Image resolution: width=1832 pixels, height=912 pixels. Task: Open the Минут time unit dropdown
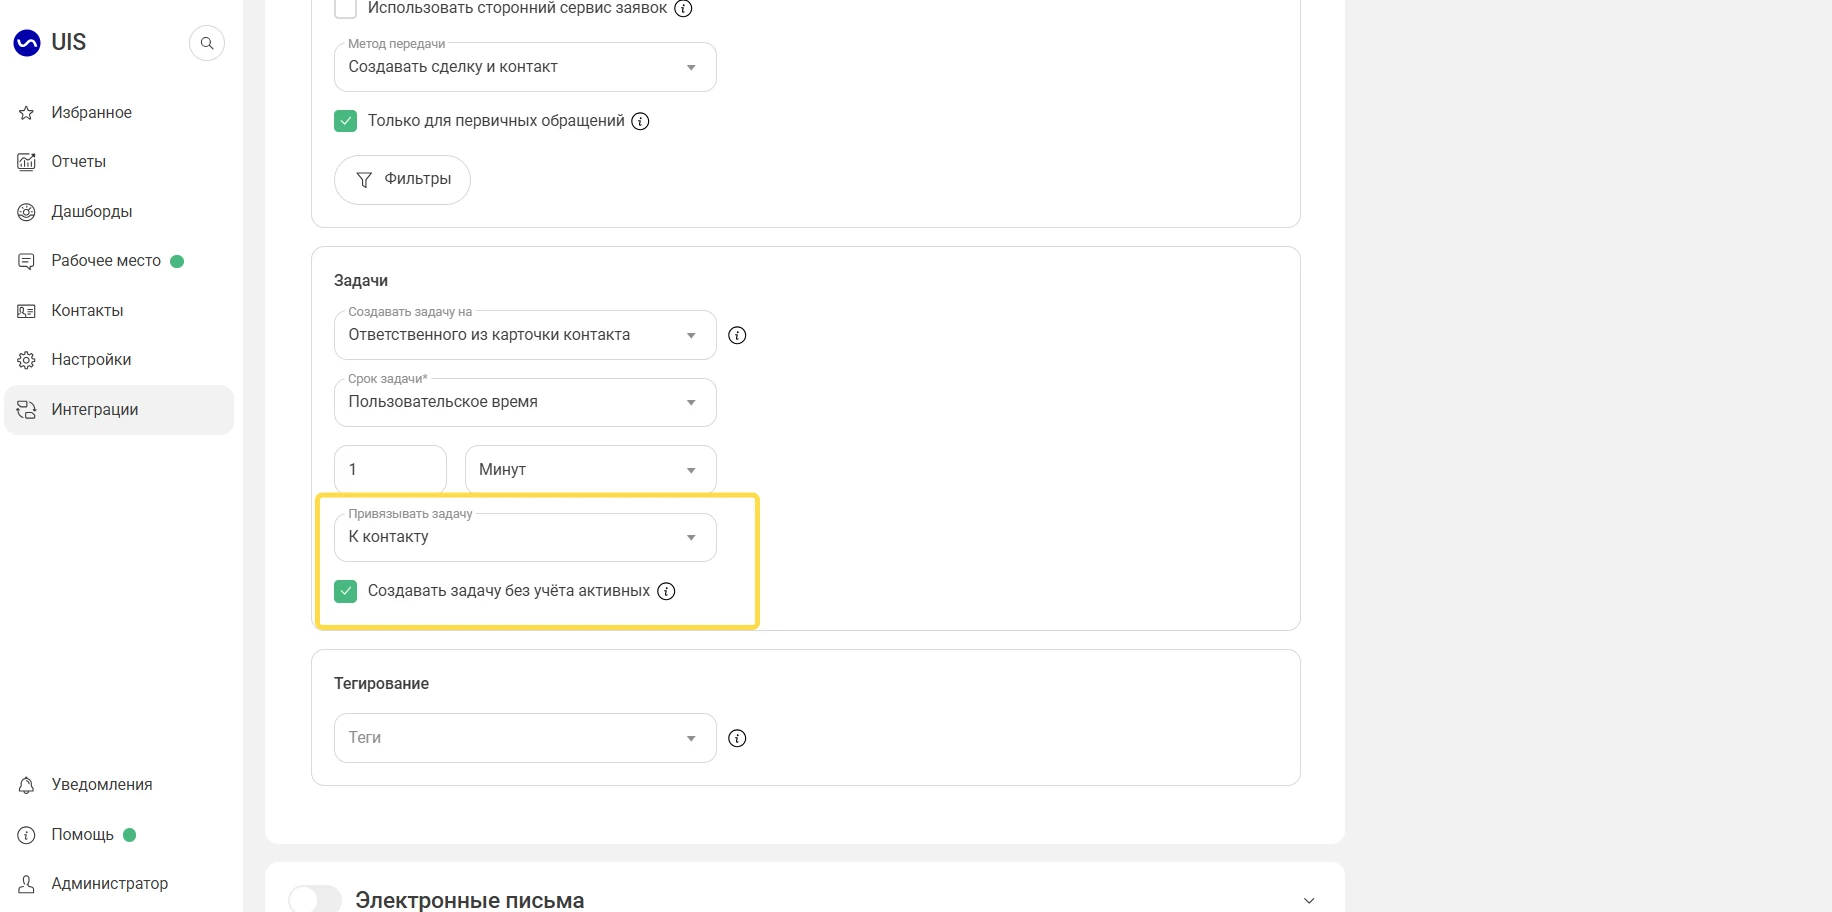point(590,470)
